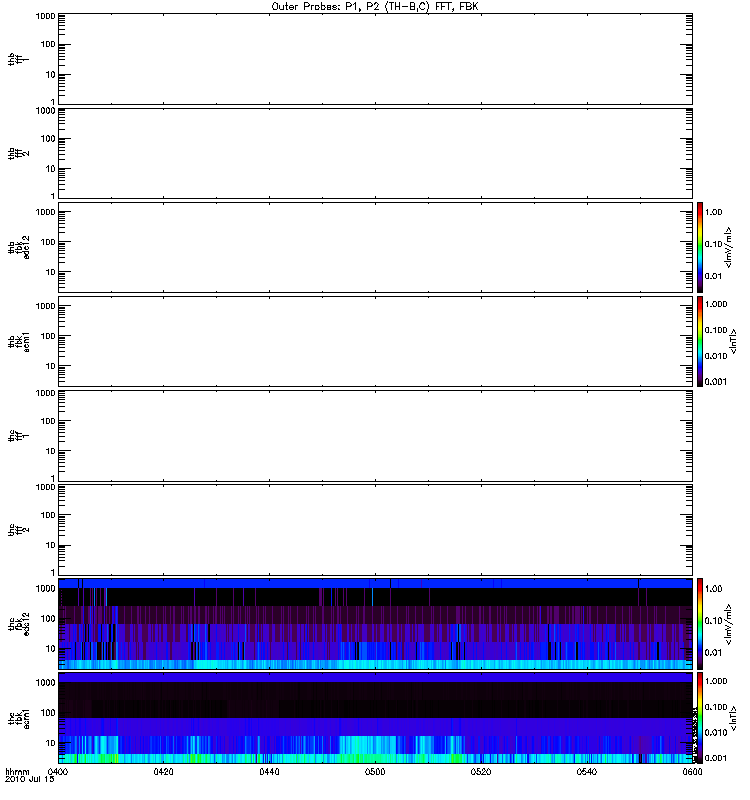Click the 'thb fff 2' y-axis label
The width and height of the screenshot is (750, 800).
(19, 154)
